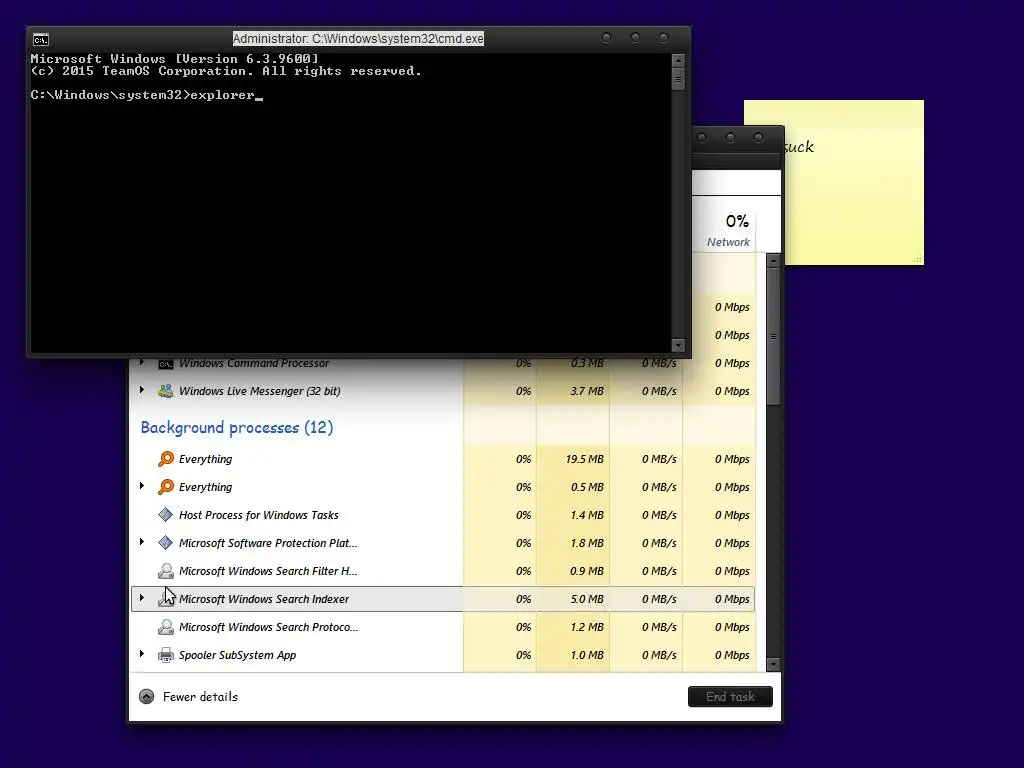This screenshot has width=1024, height=768.
Task: Click the 1.2 MB memory value
Action: coord(587,628)
